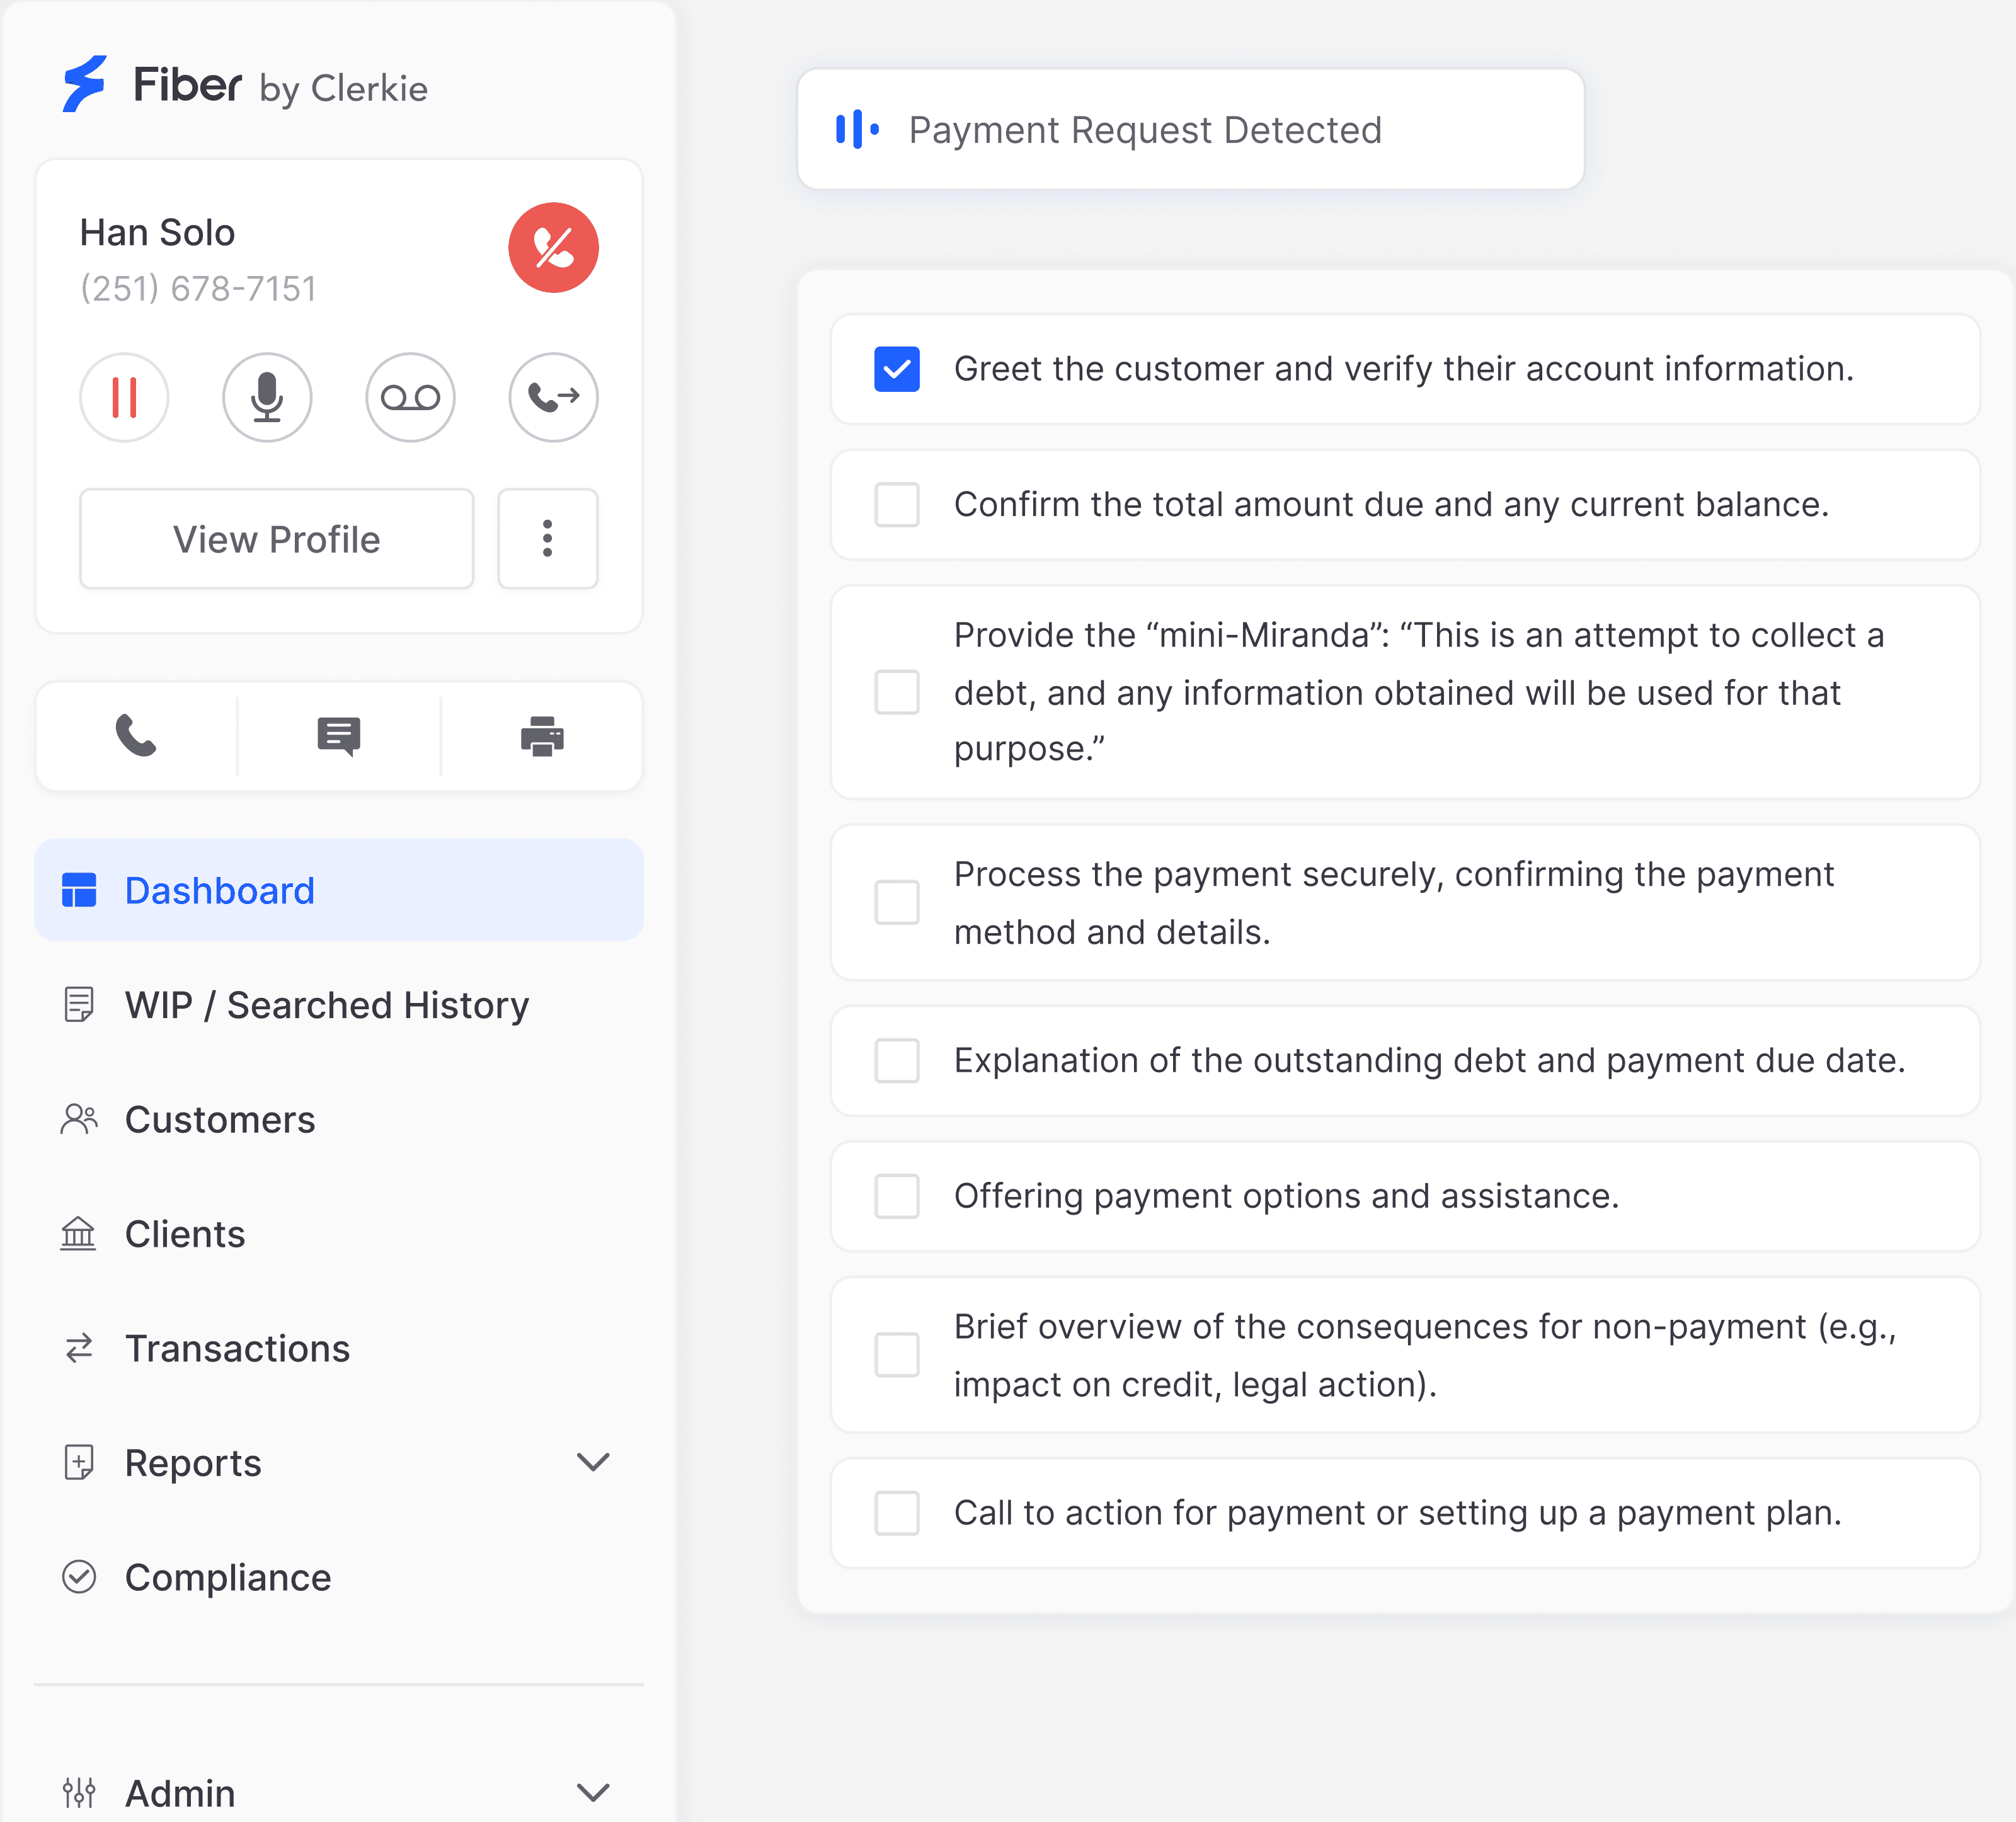
Task: Uncheck the 'Greet the customer' checkbox
Action: 896,369
